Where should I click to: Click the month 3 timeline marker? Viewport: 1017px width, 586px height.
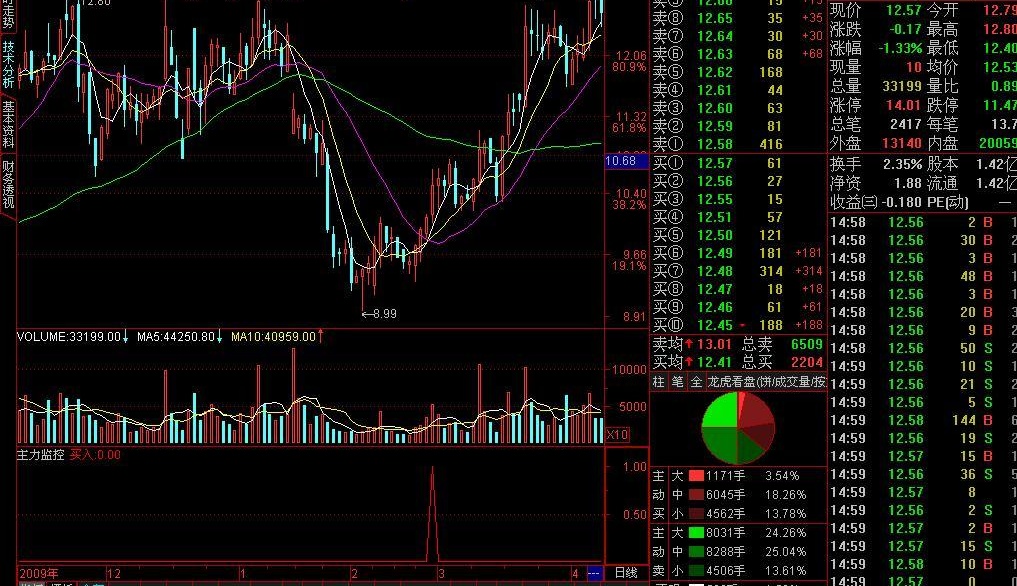(x=441, y=574)
